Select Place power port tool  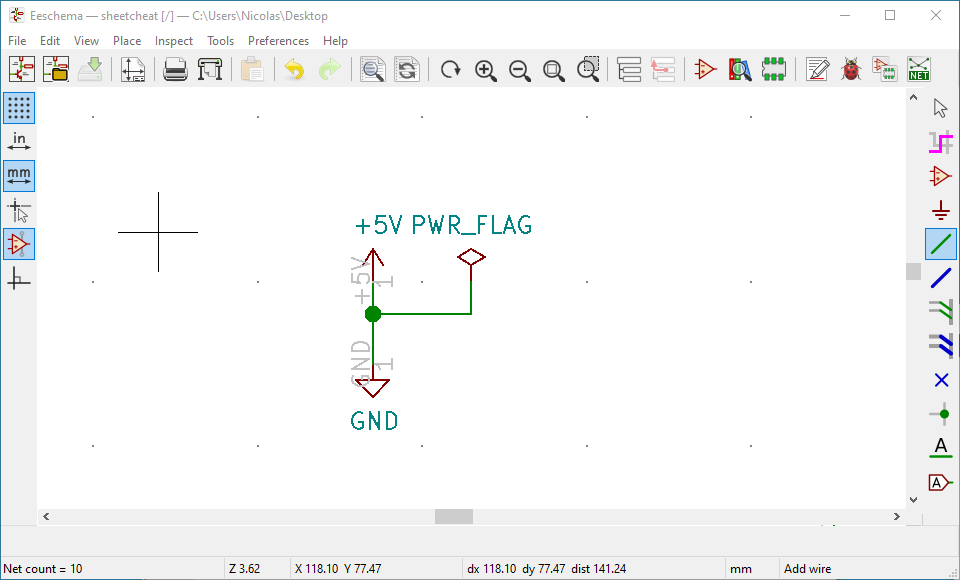click(941, 211)
